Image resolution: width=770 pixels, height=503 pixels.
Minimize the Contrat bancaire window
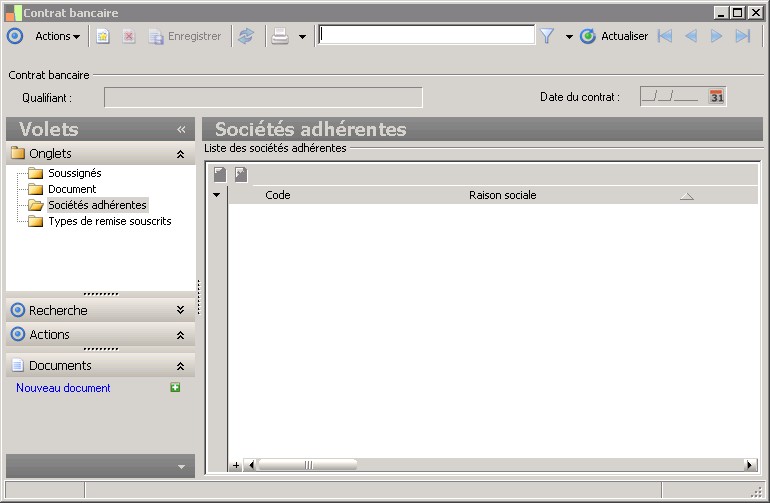tap(721, 13)
